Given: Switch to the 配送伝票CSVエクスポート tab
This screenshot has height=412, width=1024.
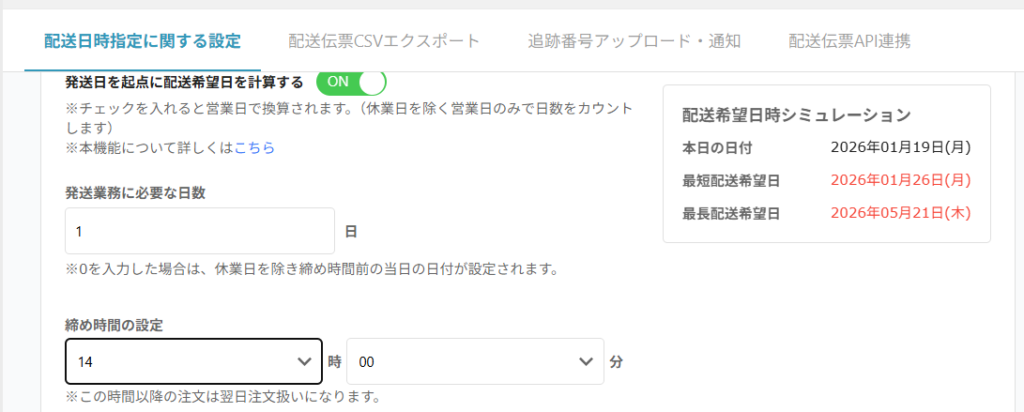Looking at the screenshot, I should [384, 41].
